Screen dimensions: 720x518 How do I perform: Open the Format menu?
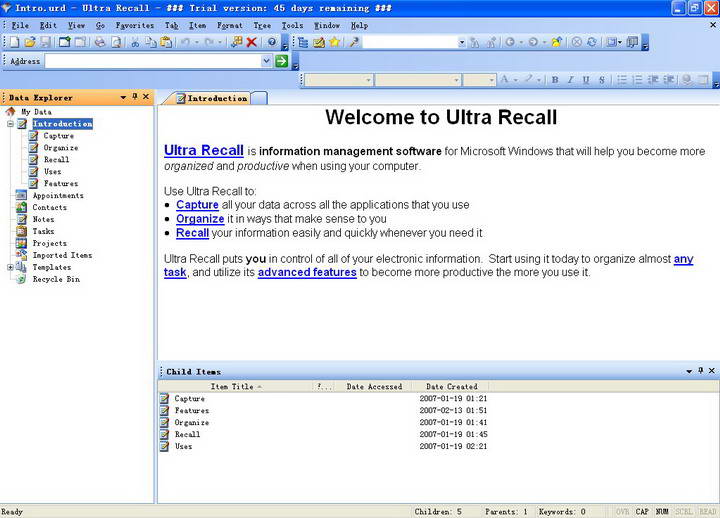tap(230, 26)
